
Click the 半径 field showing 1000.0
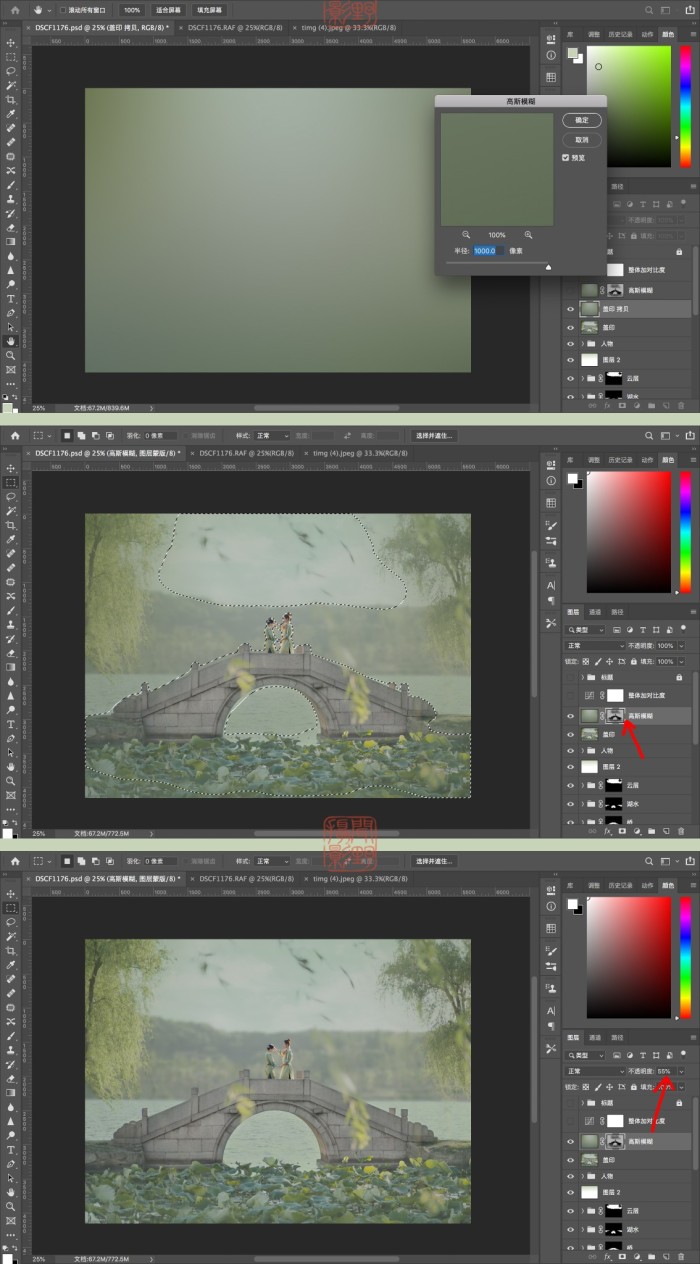tap(488, 251)
